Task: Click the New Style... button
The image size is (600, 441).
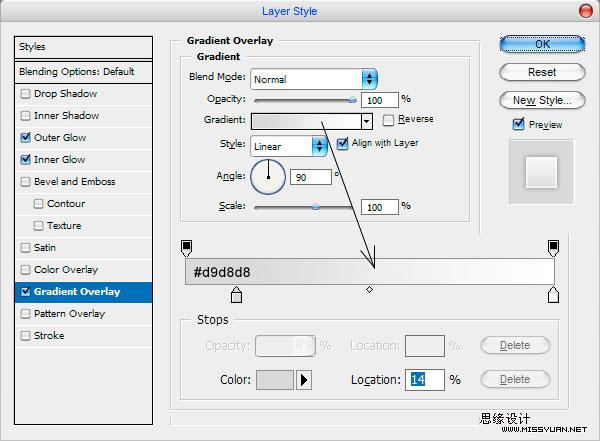Action: (542, 100)
